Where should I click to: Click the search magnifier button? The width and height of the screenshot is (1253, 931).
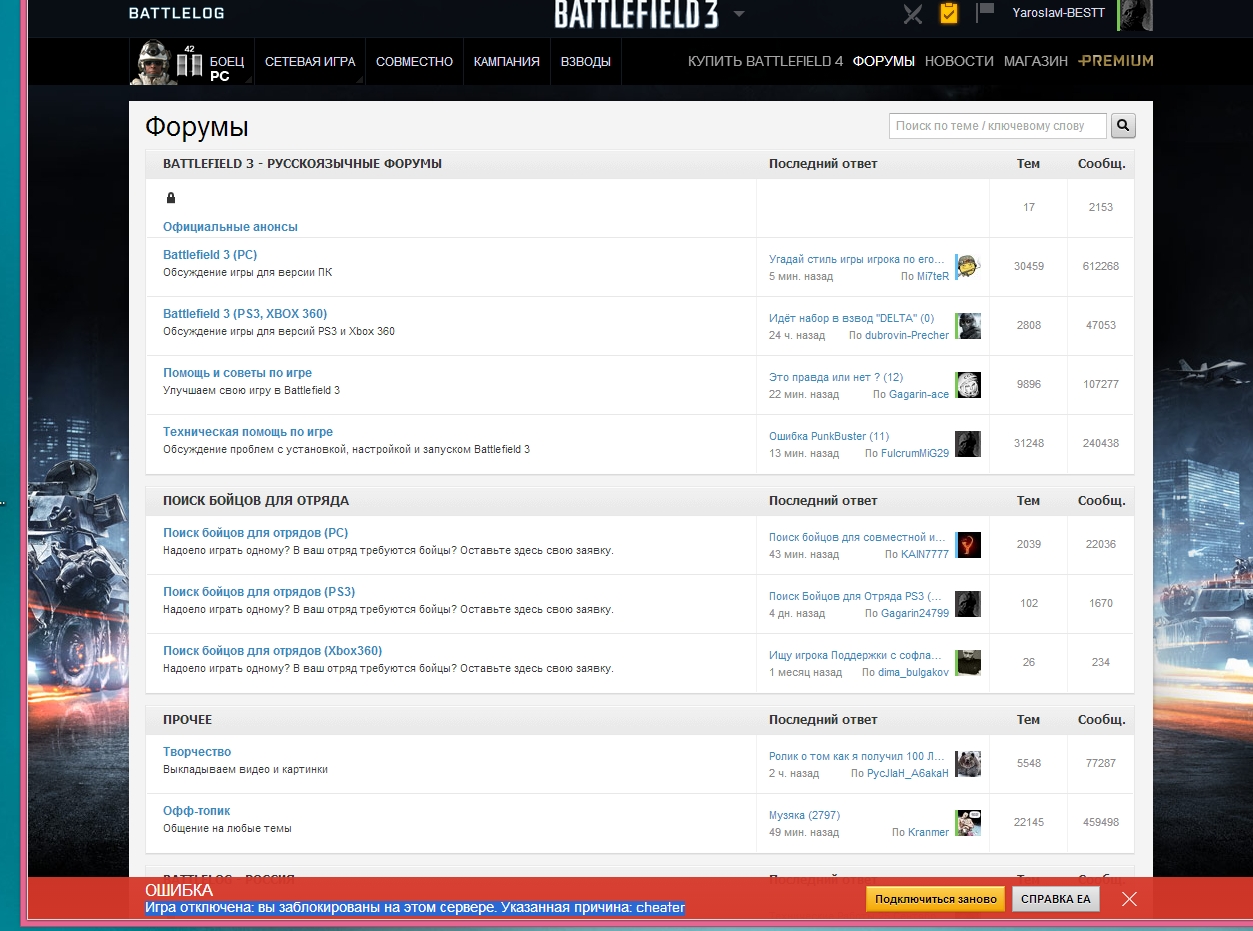(x=1123, y=125)
